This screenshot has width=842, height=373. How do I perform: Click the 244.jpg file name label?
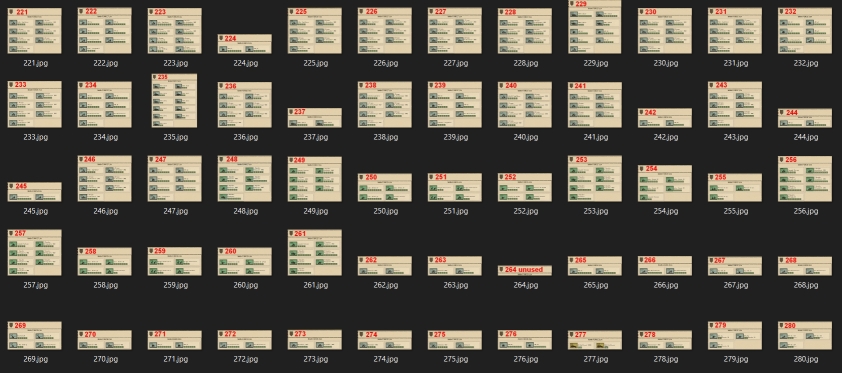[805, 137]
